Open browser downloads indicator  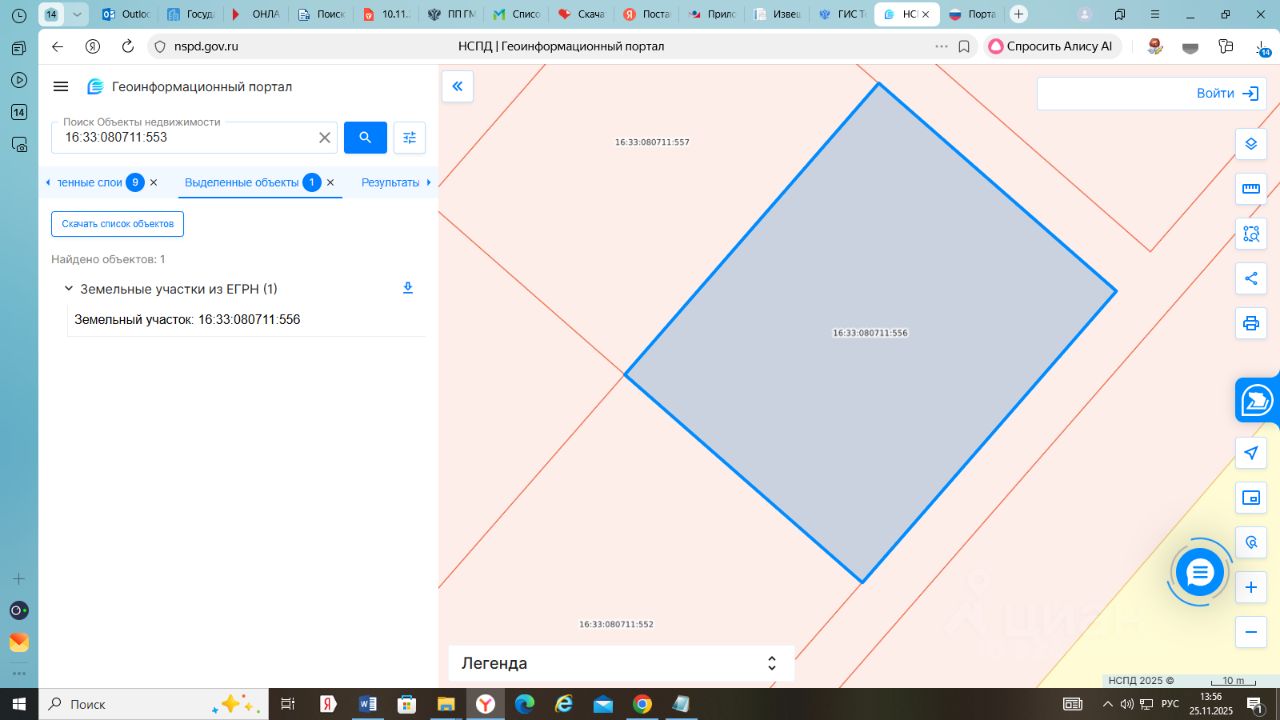1262,46
